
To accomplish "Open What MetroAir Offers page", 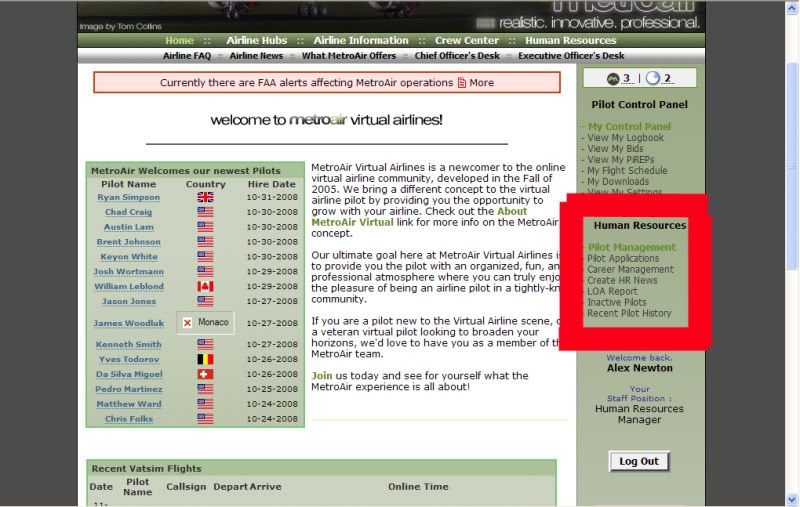I will 348,56.
